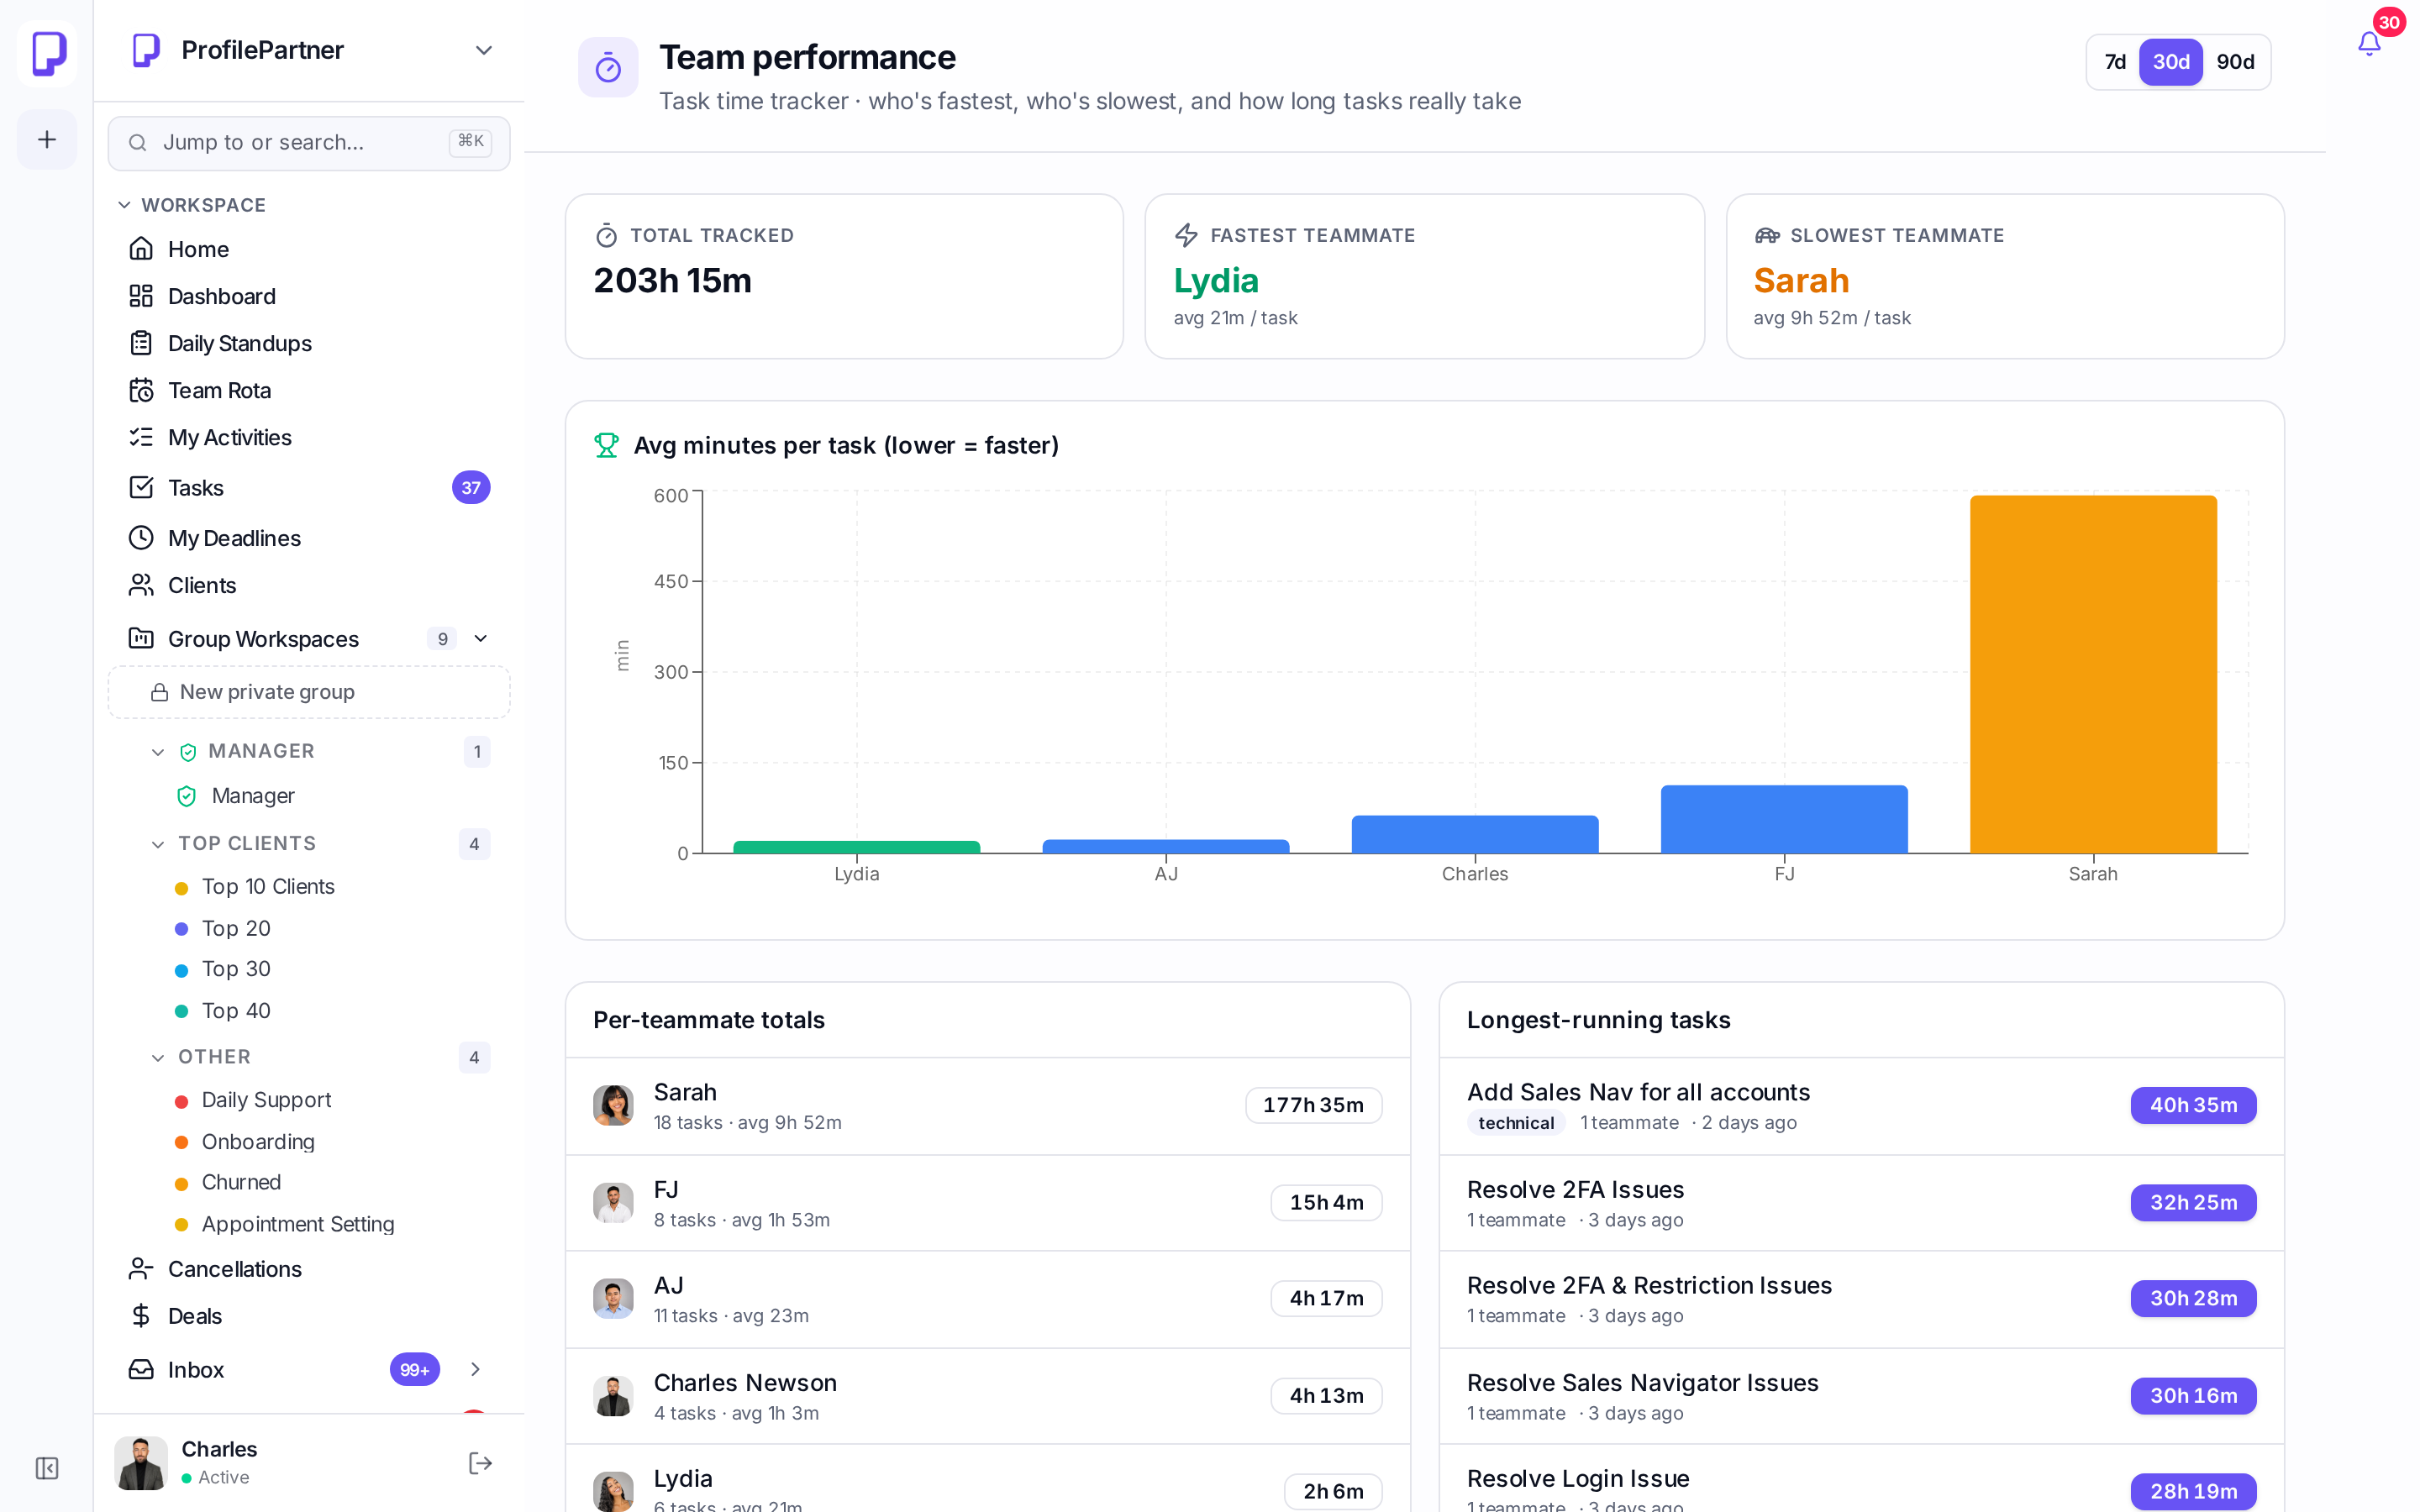The height and width of the screenshot is (1512, 2420).
Task: Open Home in the sidebar
Action: pos(309,249)
